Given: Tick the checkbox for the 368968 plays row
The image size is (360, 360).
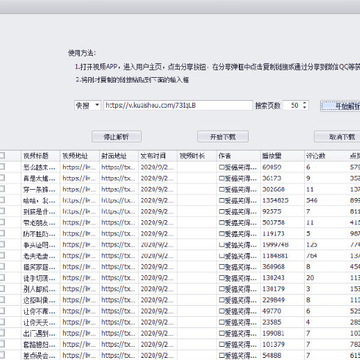Looking at the screenshot, I should point(2,266).
